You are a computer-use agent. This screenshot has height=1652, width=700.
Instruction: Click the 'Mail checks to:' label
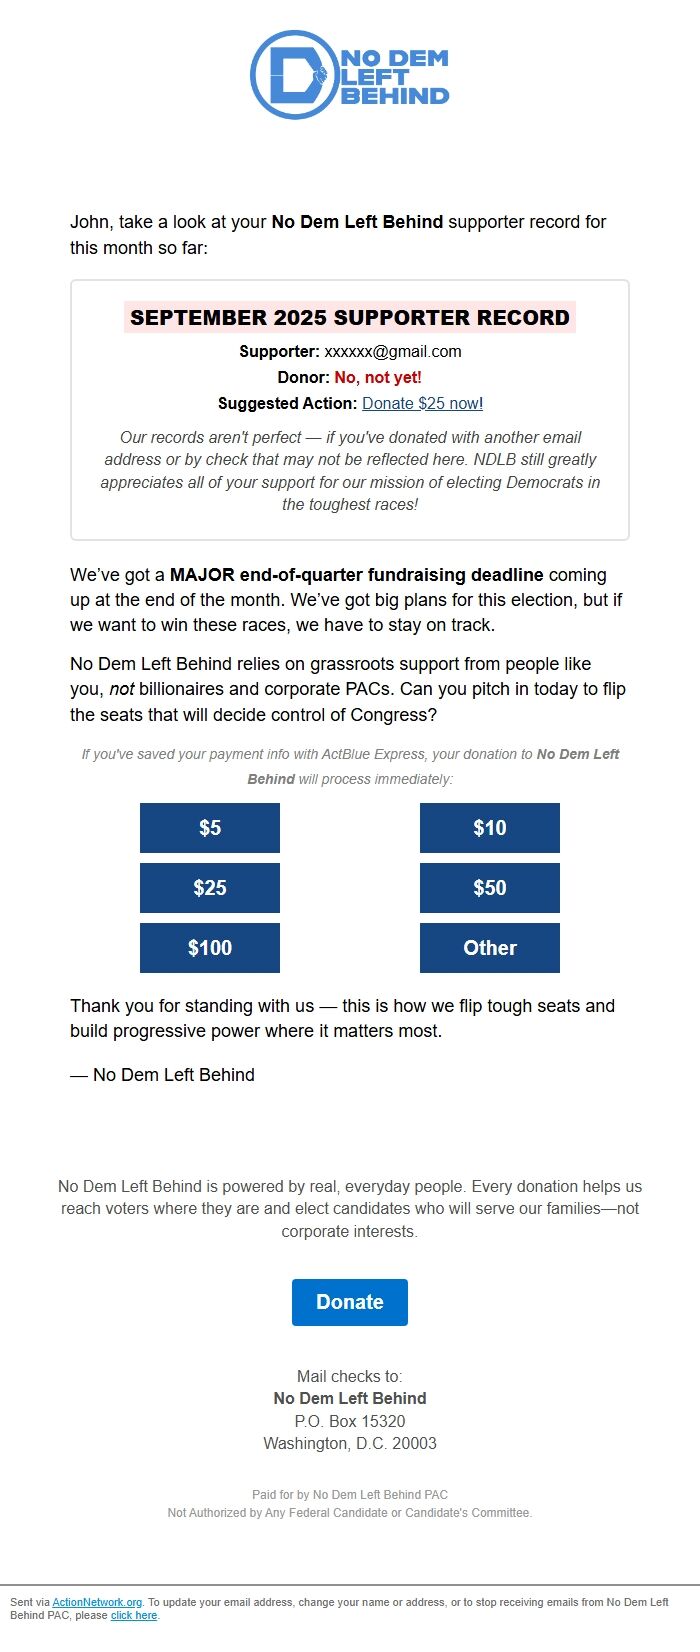(350, 1376)
